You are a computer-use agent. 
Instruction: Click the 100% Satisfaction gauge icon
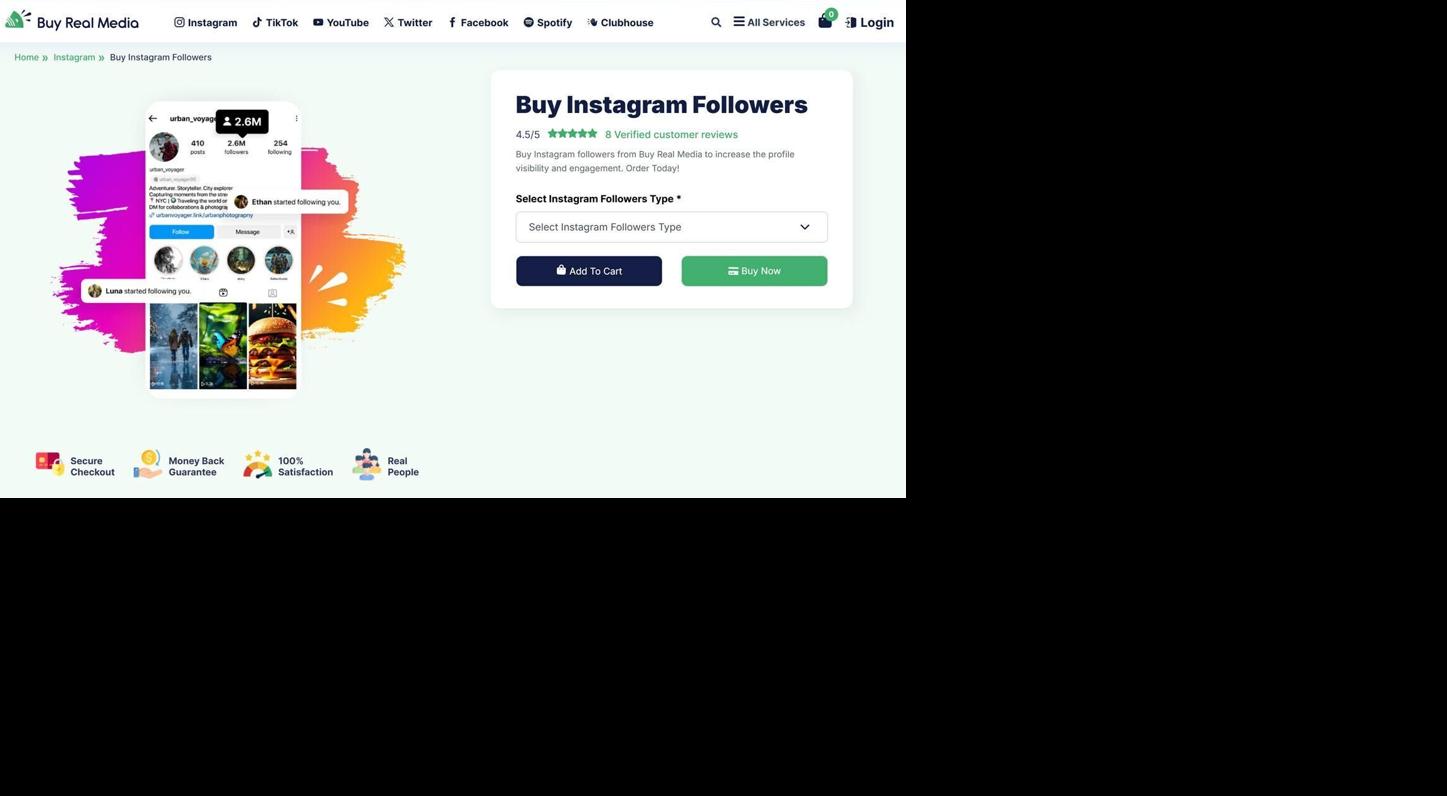258,464
